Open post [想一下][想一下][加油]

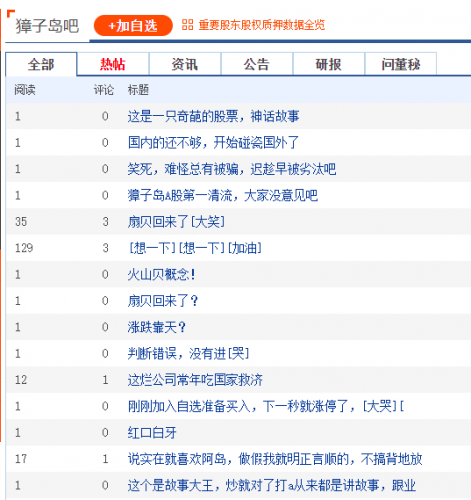pos(195,248)
